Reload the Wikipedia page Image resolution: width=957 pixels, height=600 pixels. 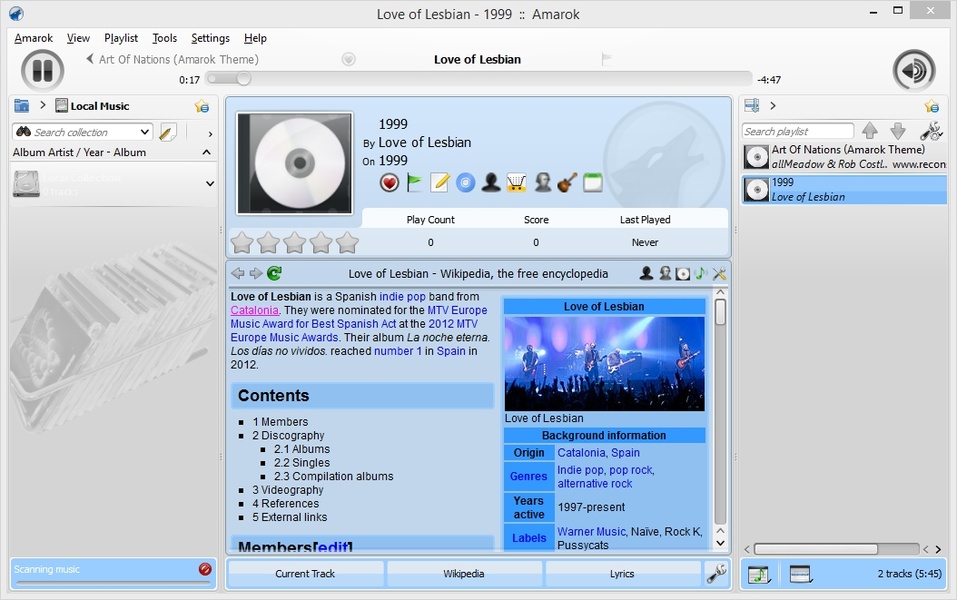274,273
